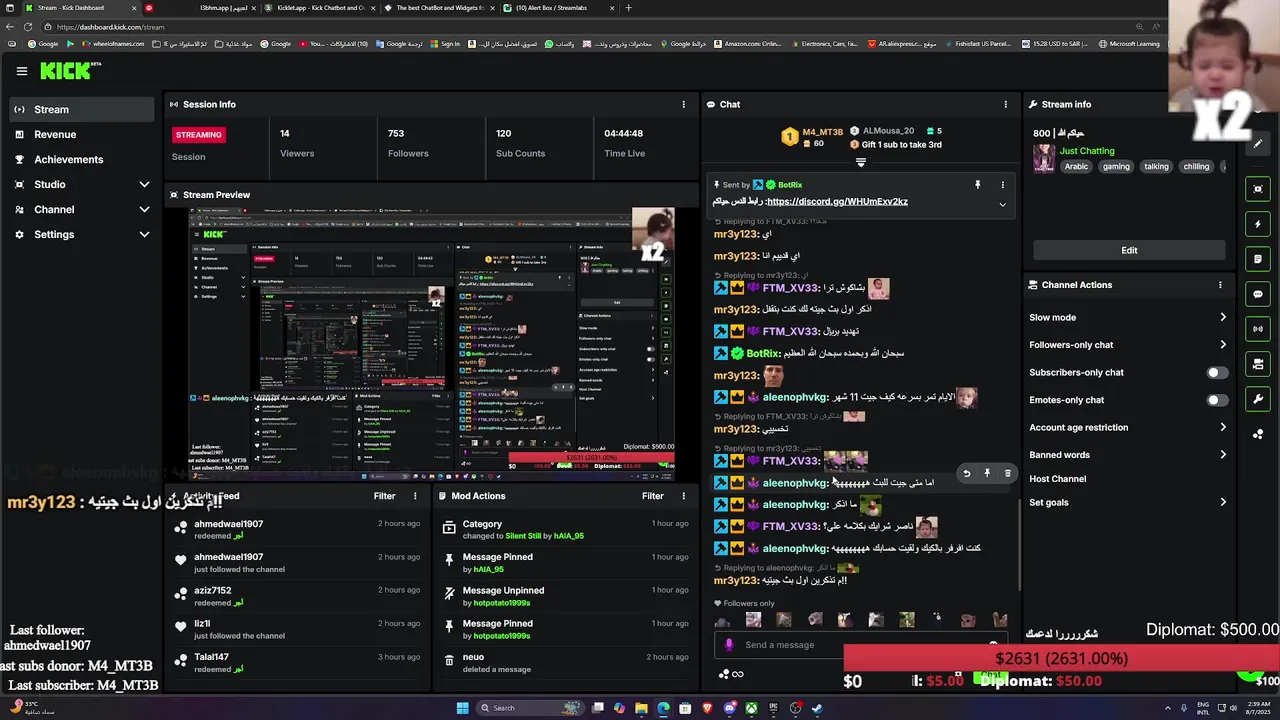Screen dimensions: 1280x720
Task: Click the Windows Start button
Action: click(462, 708)
